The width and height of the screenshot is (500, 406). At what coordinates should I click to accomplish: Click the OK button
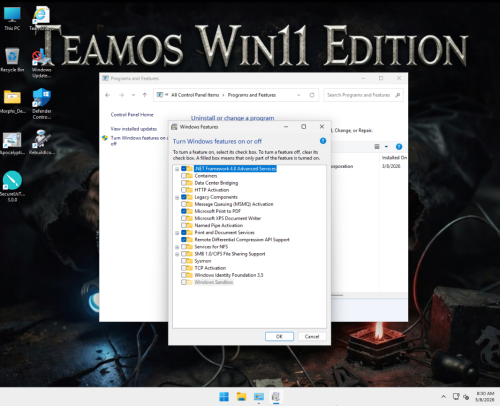click(279, 336)
